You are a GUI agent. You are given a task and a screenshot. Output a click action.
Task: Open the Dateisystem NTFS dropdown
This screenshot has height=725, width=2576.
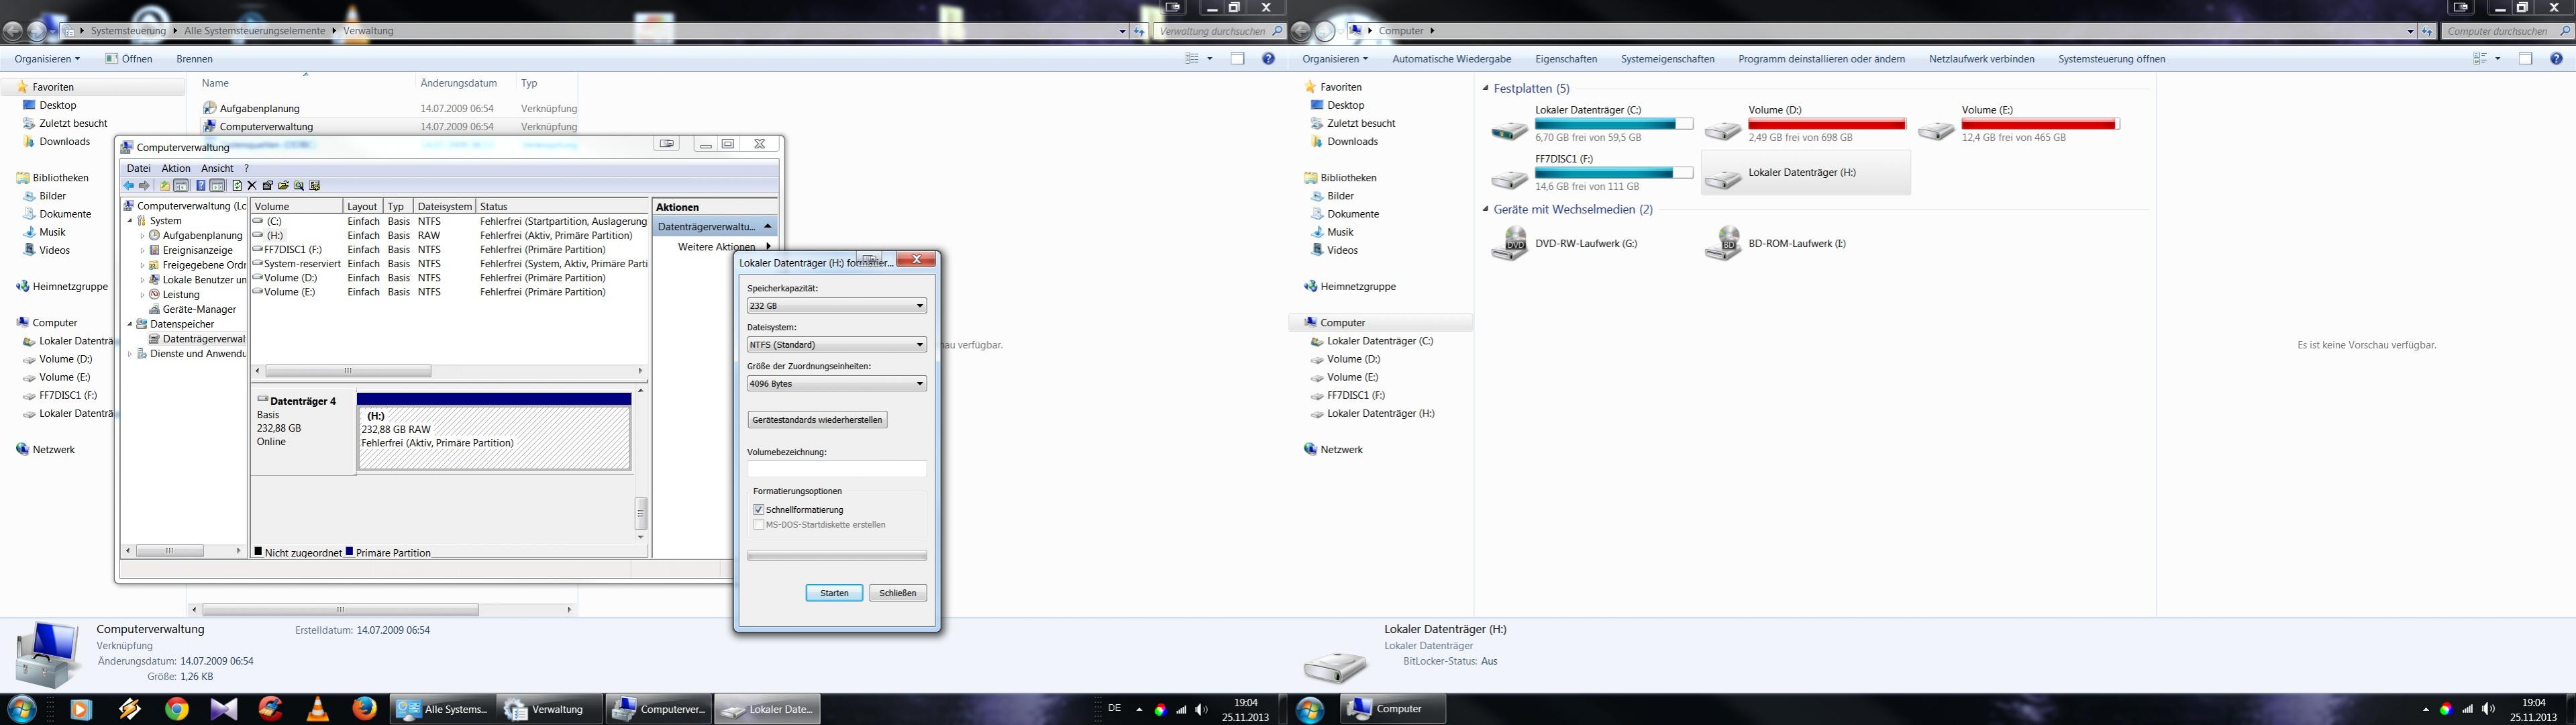(836, 345)
